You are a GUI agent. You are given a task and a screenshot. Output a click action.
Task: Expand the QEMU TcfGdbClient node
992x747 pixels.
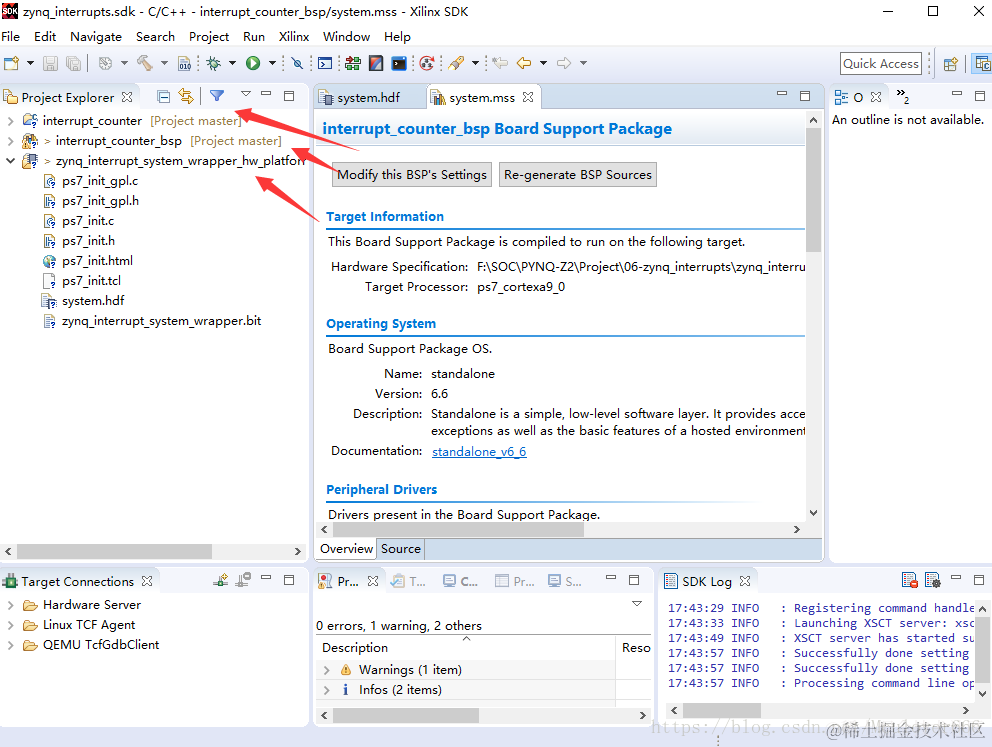(x=10, y=645)
